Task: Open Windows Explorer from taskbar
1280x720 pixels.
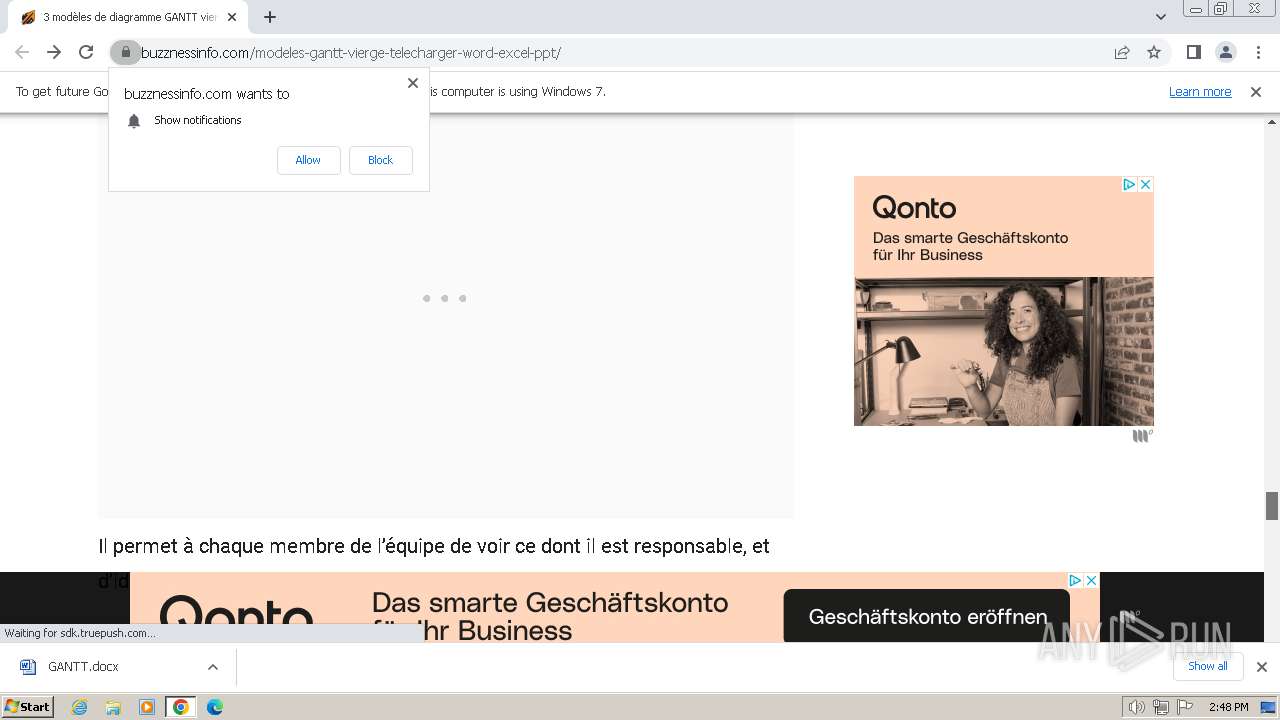Action: [113, 707]
